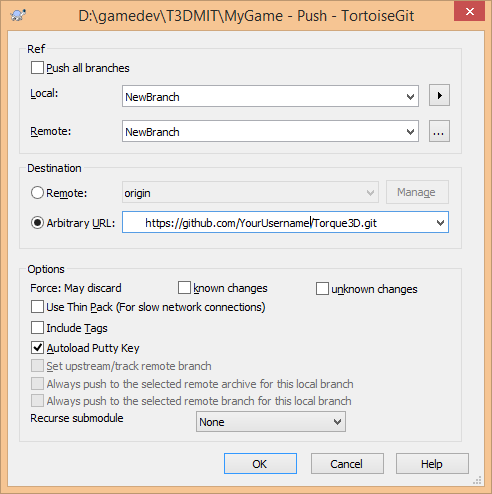Select the Remote destination radio button

pos(37,193)
